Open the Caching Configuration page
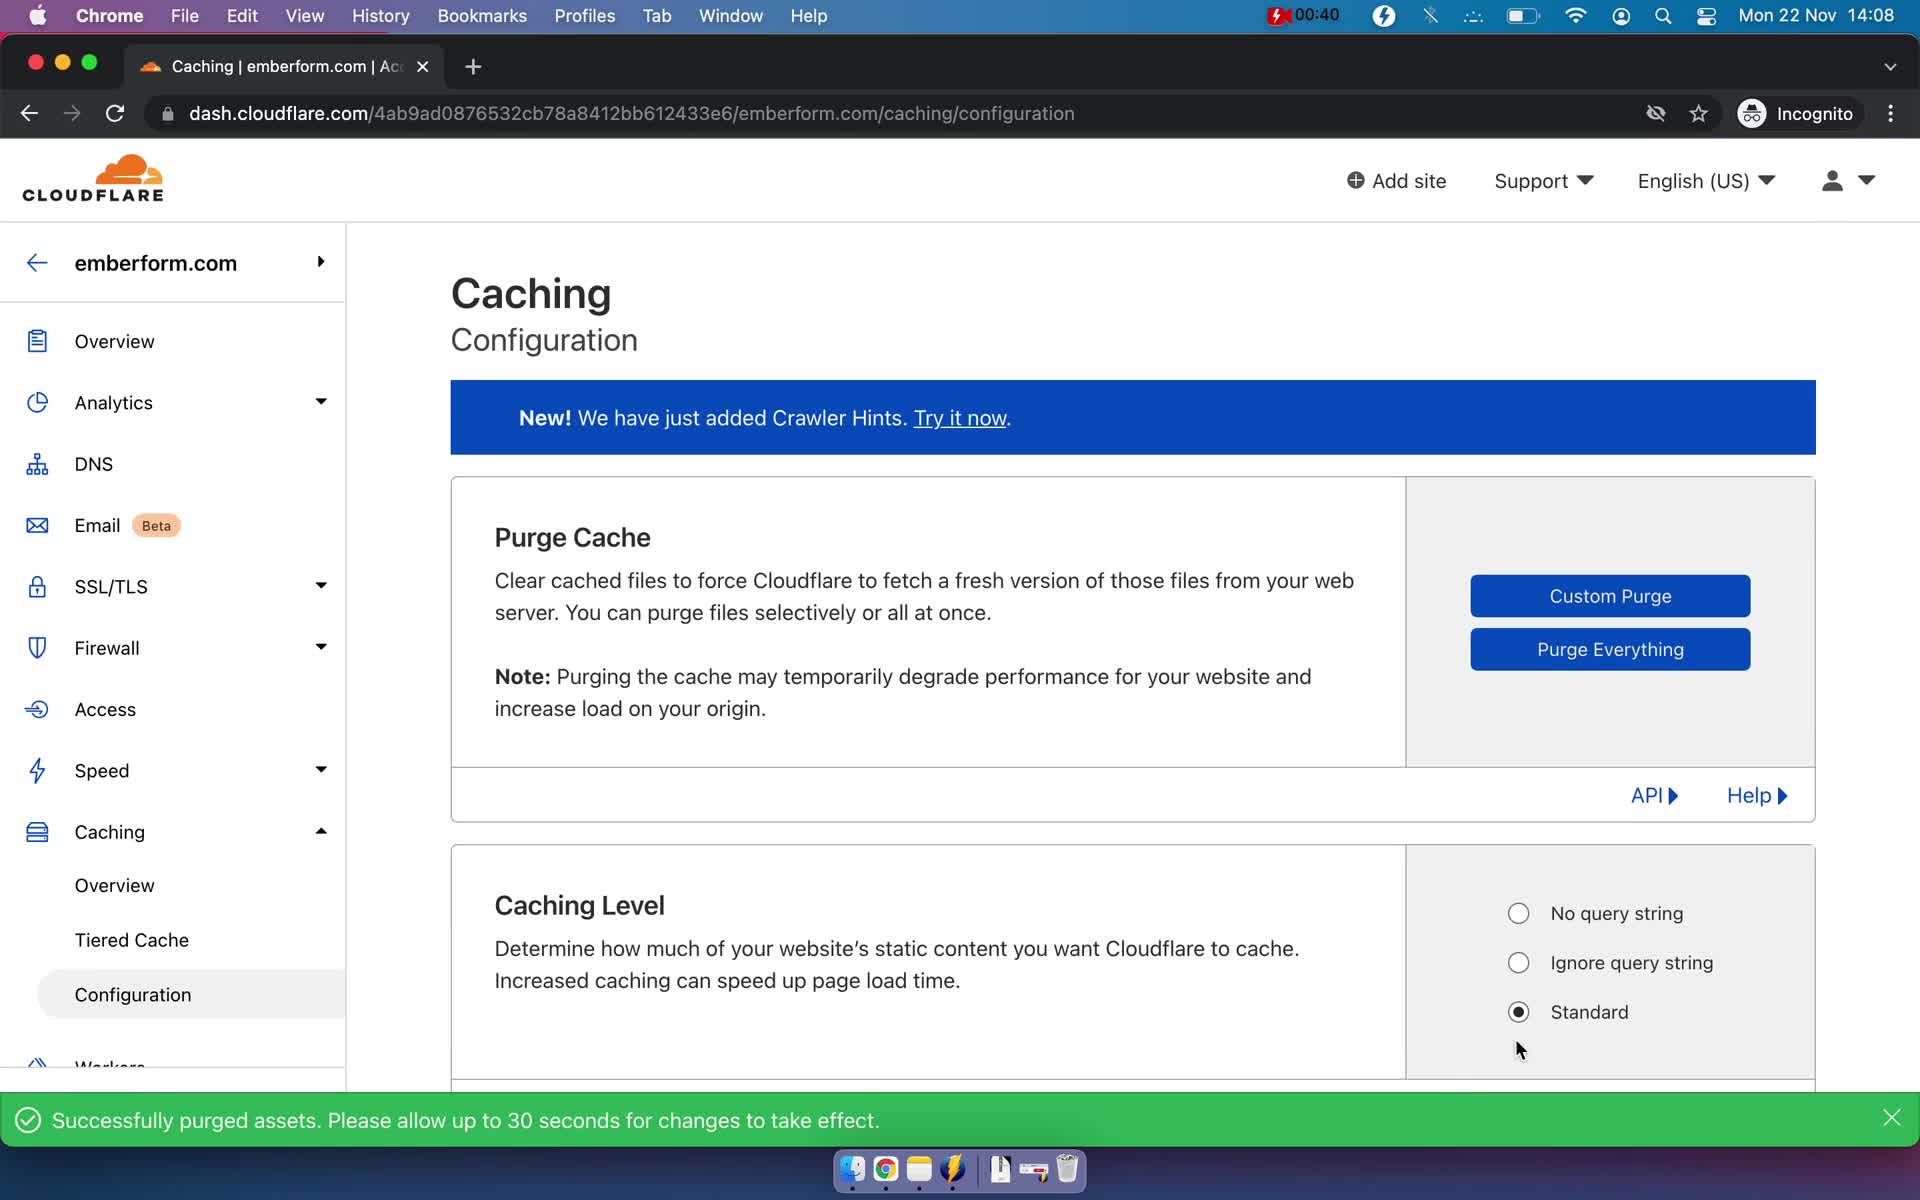Image resolution: width=1920 pixels, height=1200 pixels. point(131,993)
